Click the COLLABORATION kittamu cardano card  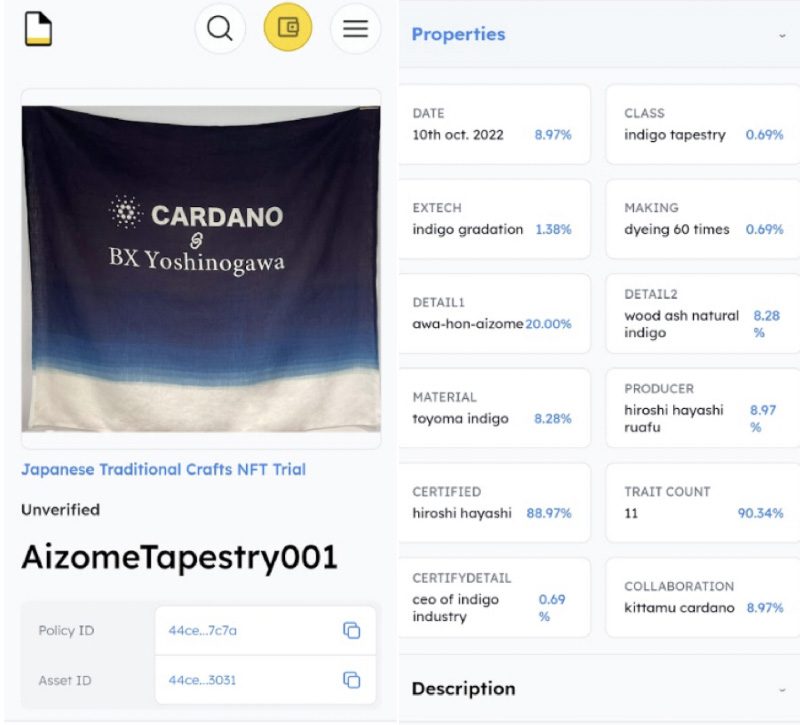point(703,597)
